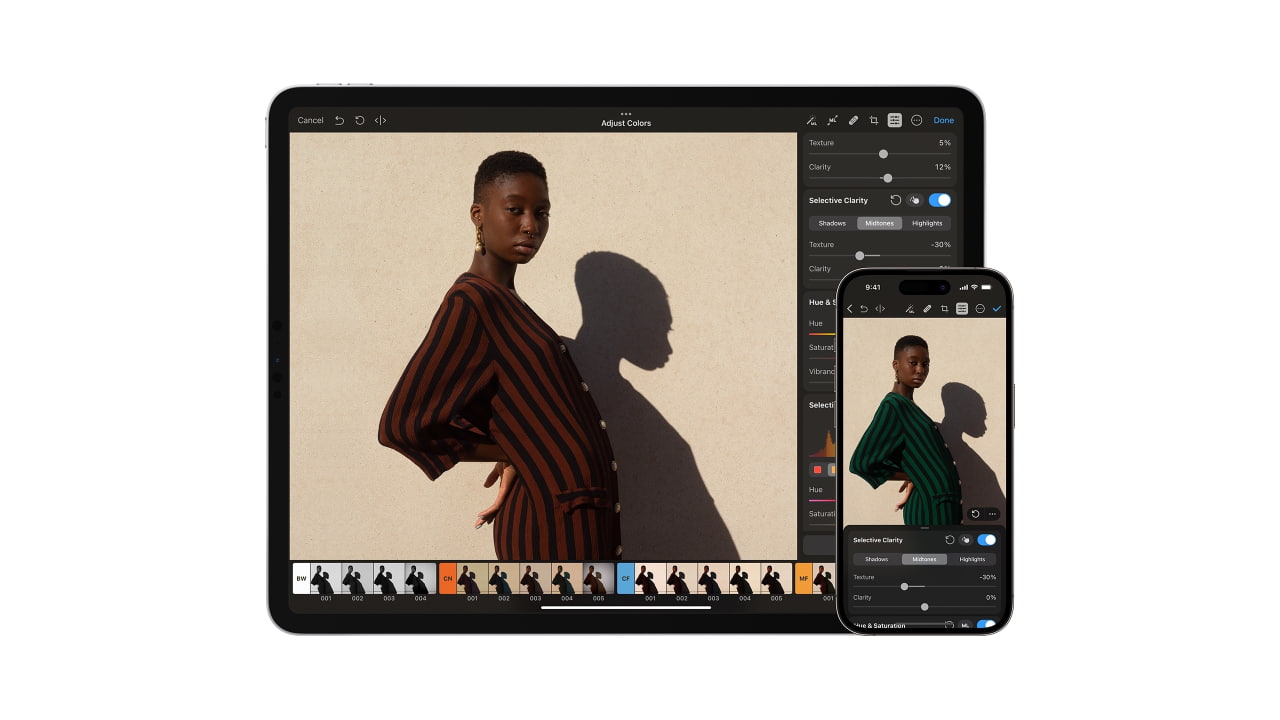
Task: Open the ellipsis menu beside iPhone reset arrow
Action: 992,514
